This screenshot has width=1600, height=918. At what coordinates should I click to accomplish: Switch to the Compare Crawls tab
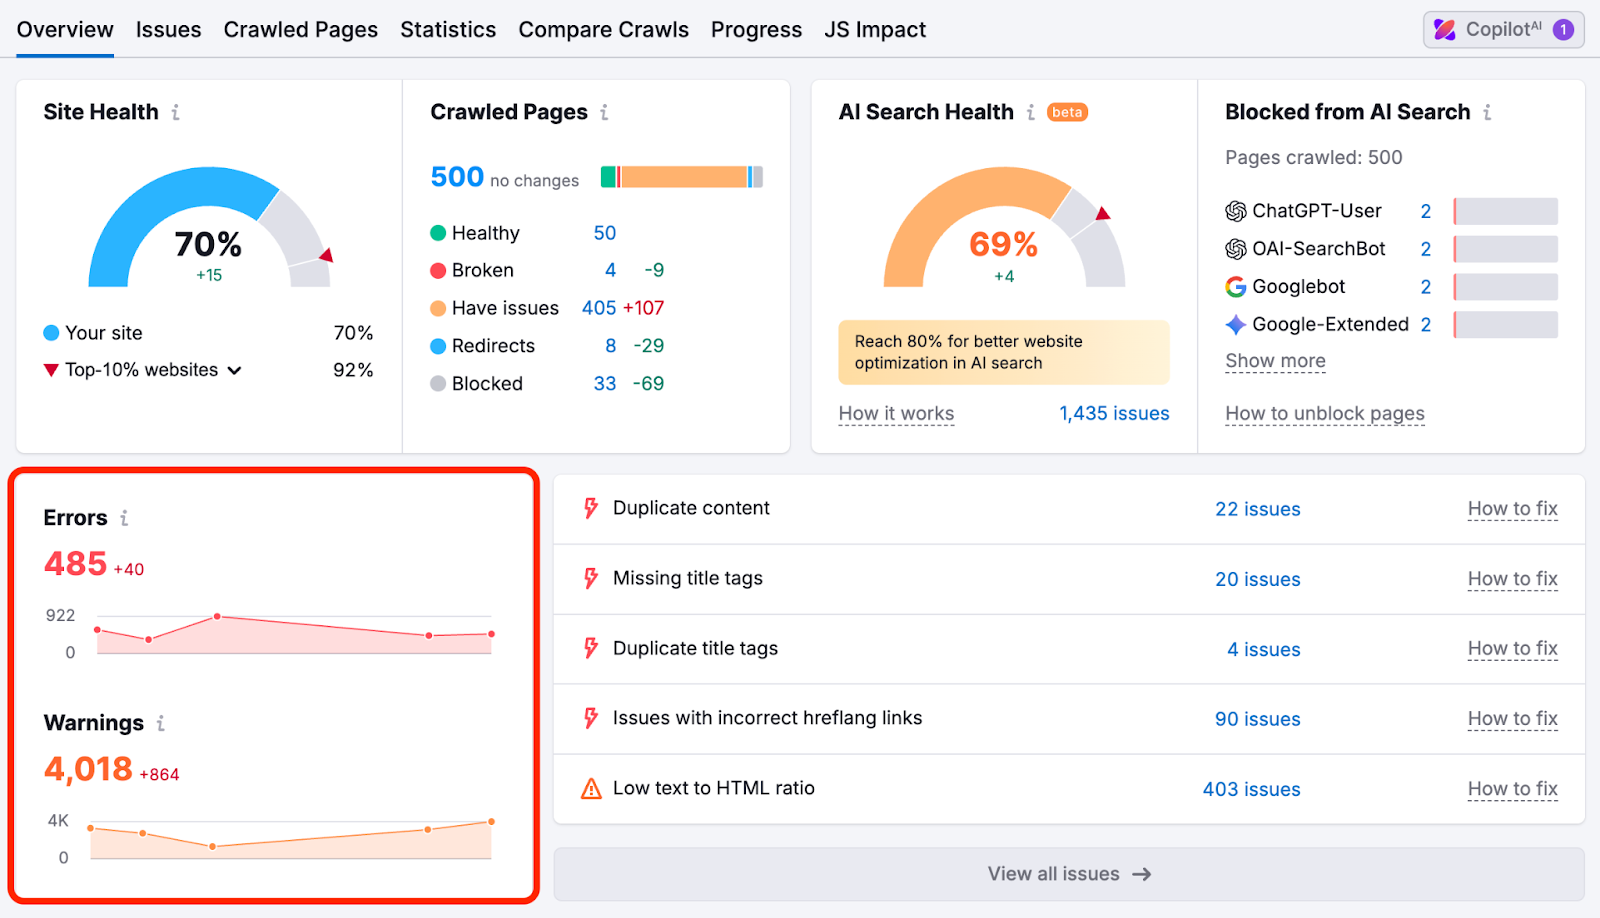(x=603, y=29)
